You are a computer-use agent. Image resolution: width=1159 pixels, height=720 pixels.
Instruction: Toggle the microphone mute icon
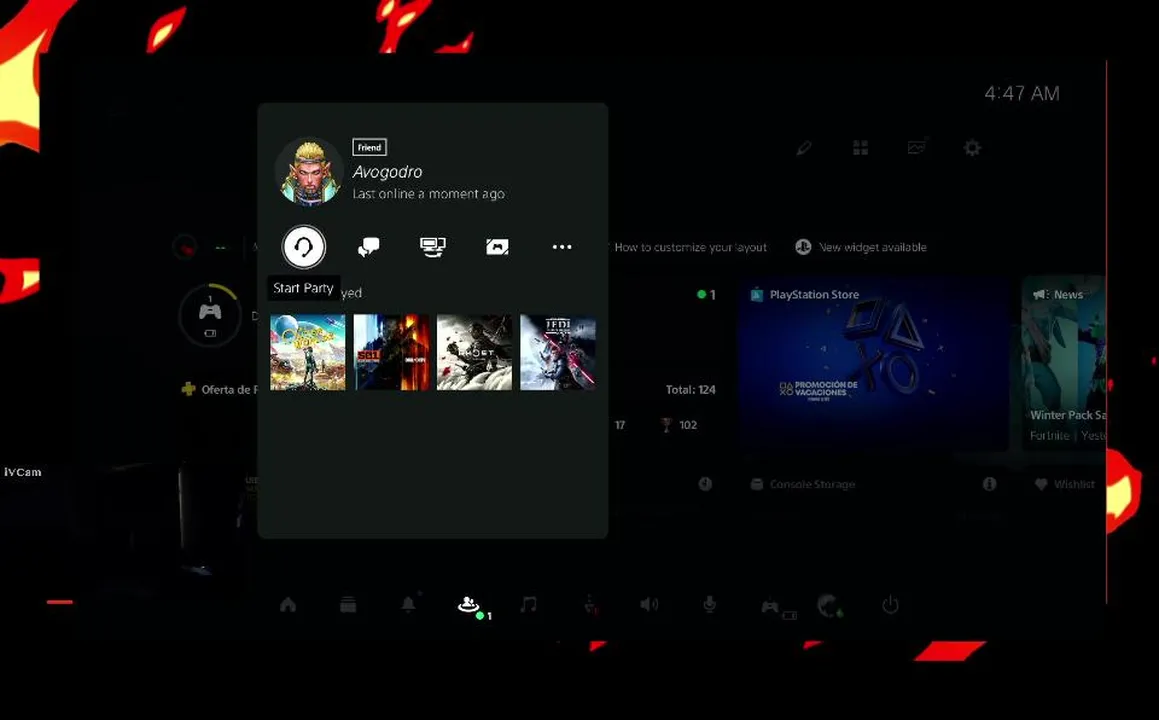tap(710, 605)
